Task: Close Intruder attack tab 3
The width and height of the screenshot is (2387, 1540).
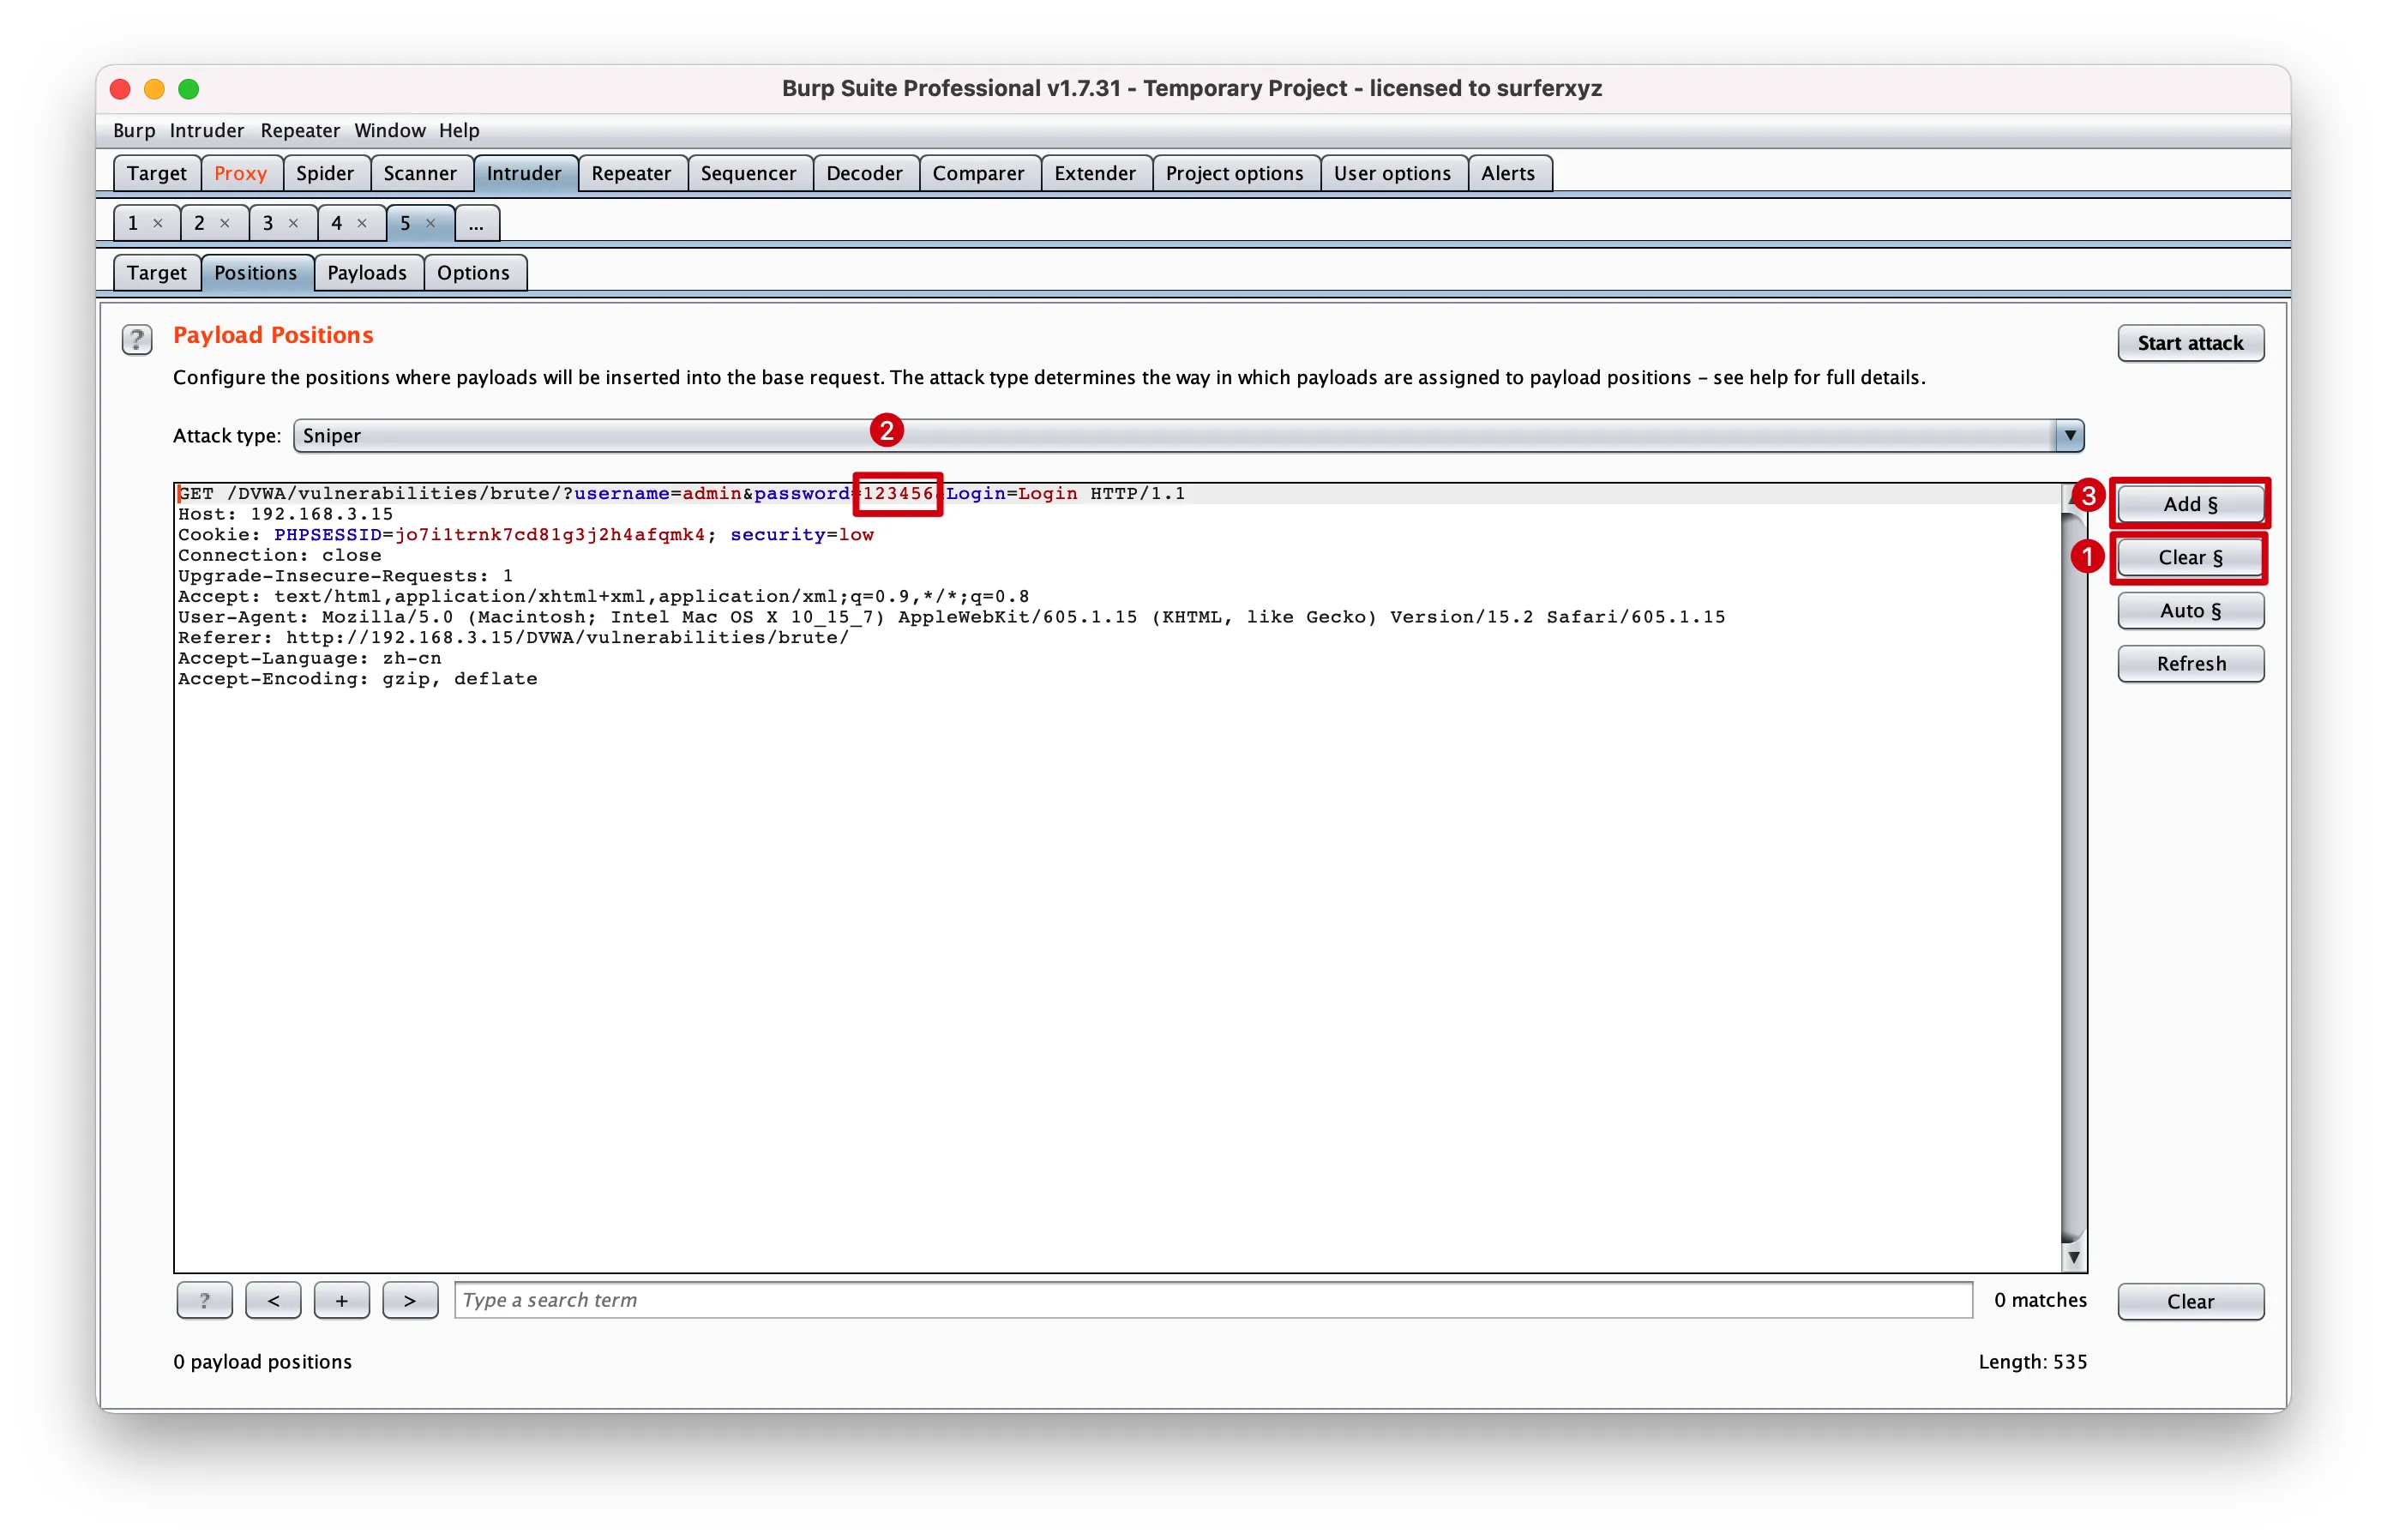Action: 294,224
